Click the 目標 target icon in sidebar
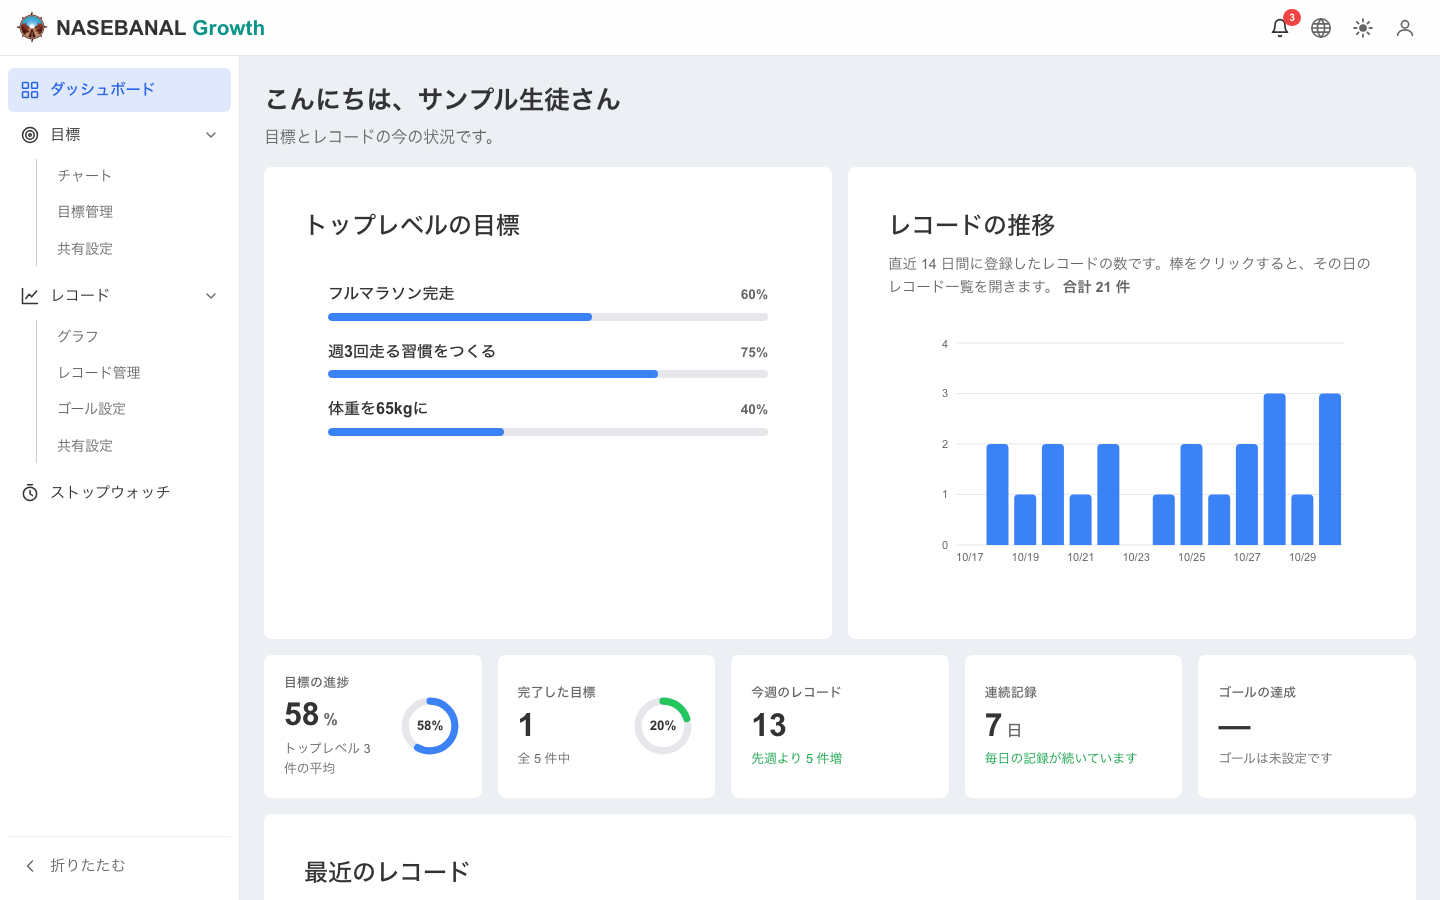The height and width of the screenshot is (900, 1440). click(30, 135)
